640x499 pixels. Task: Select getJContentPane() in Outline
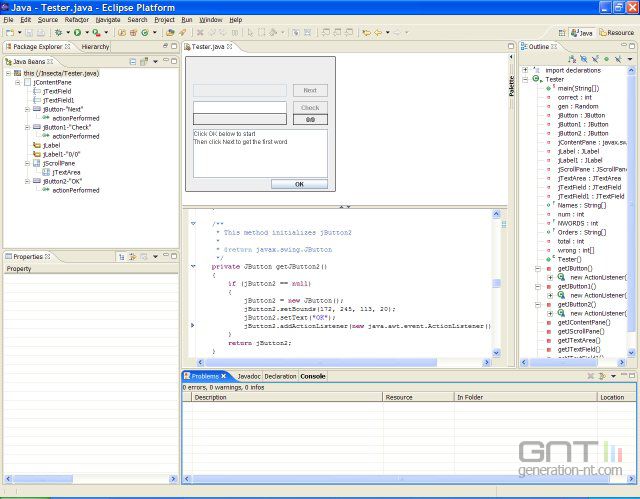tap(584, 322)
